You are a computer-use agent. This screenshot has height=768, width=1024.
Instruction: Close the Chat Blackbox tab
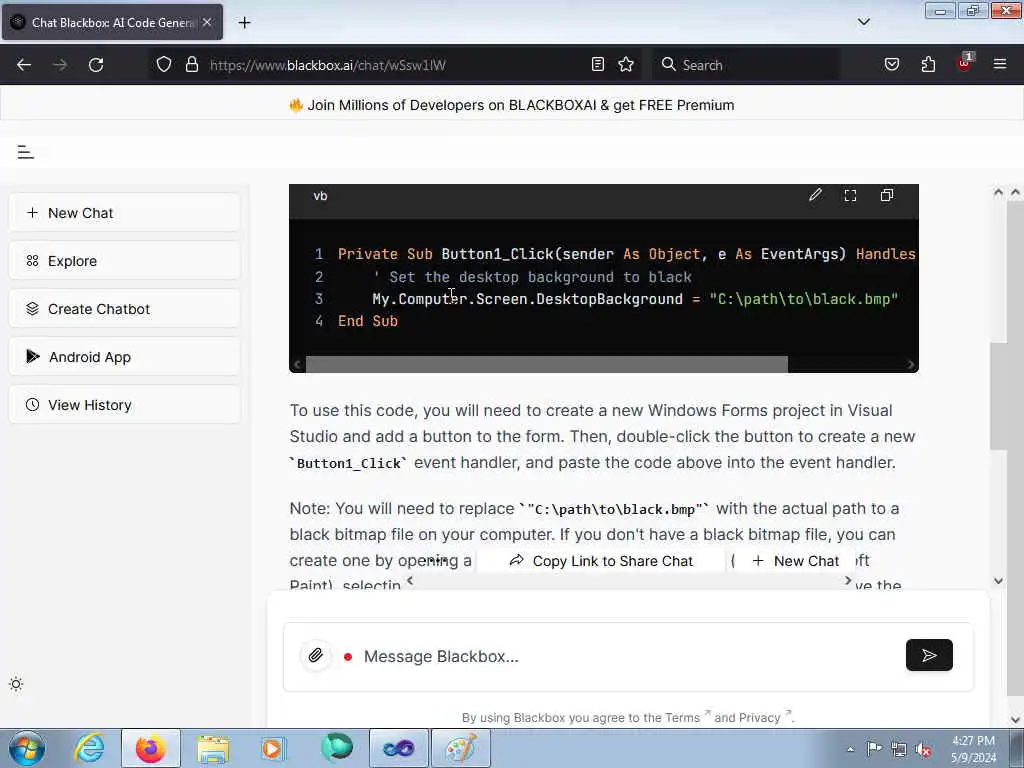pos(207,22)
